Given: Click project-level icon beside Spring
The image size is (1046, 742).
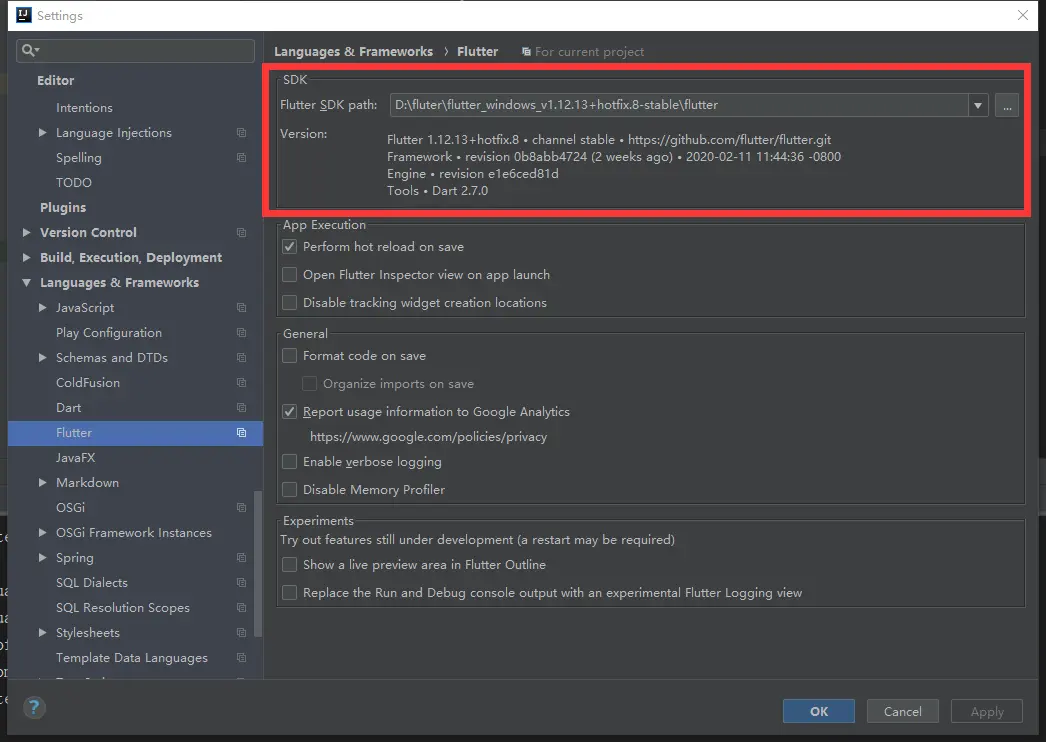Looking at the screenshot, I should point(241,558).
